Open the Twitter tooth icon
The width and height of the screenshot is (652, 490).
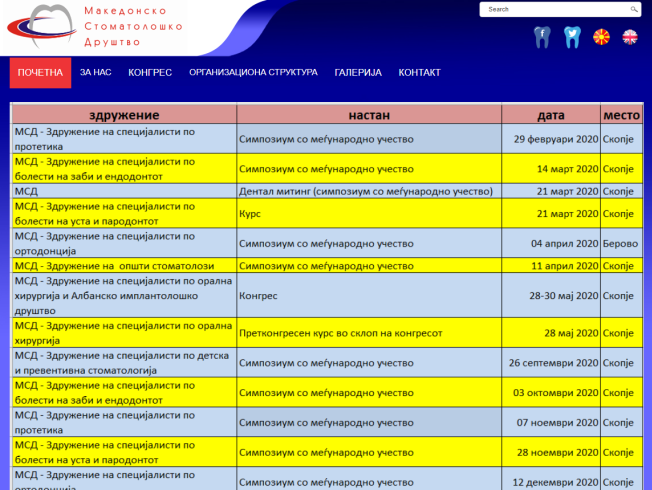click(x=572, y=38)
